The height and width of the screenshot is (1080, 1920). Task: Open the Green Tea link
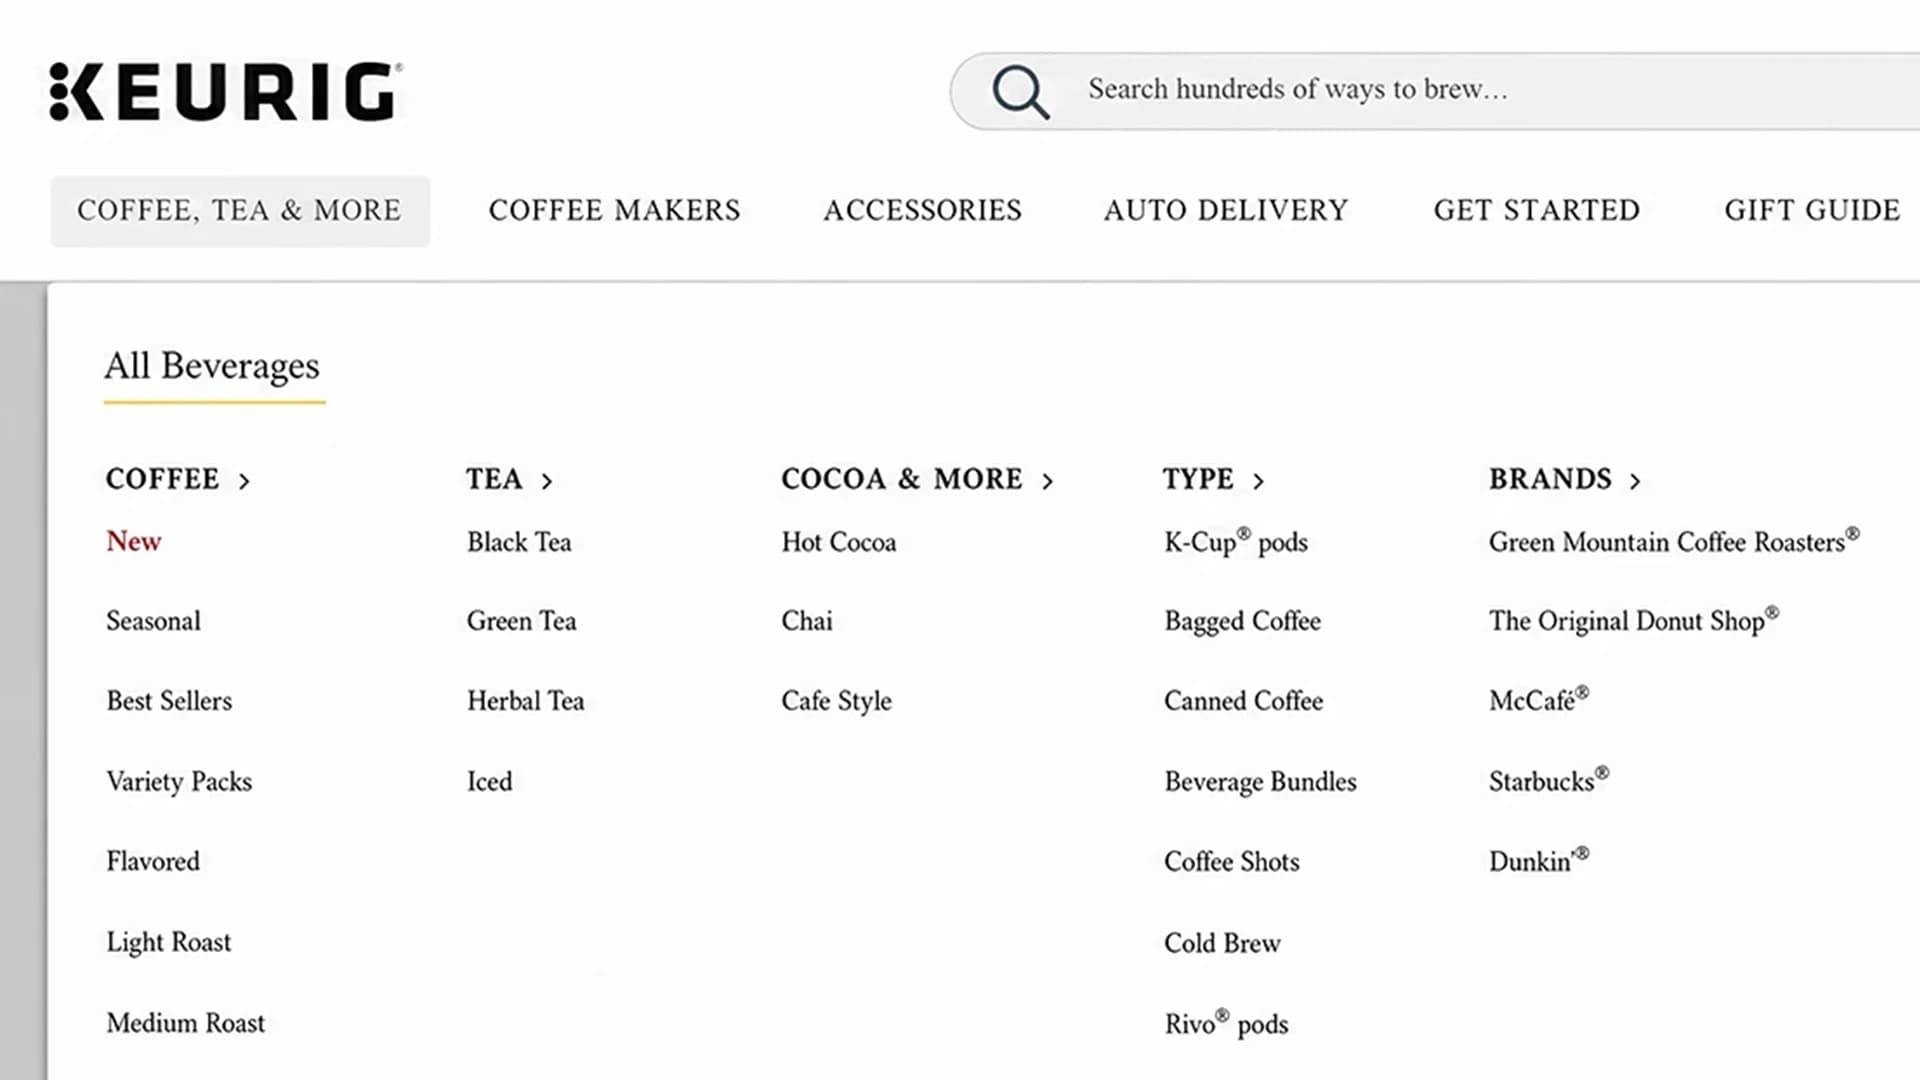[x=521, y=621]
